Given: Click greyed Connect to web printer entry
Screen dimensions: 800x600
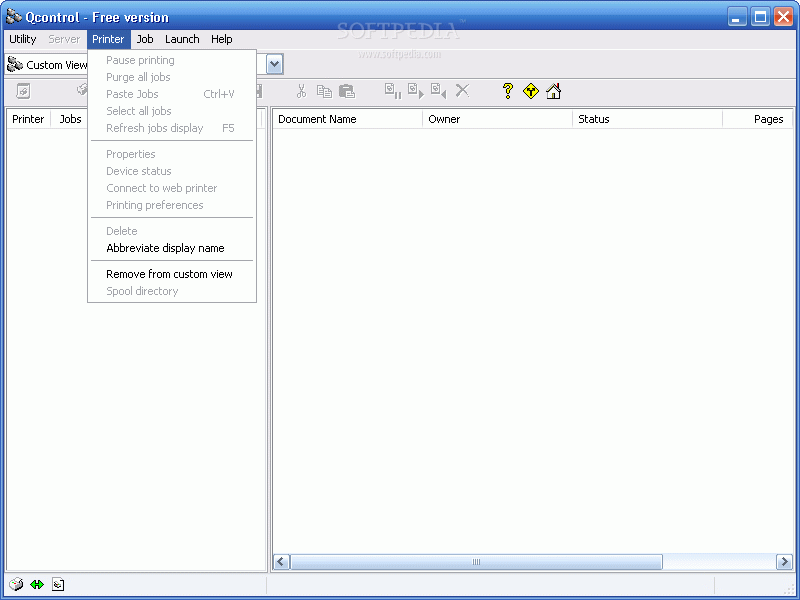Looking at the screenshot, I should [x=172, y=188].
